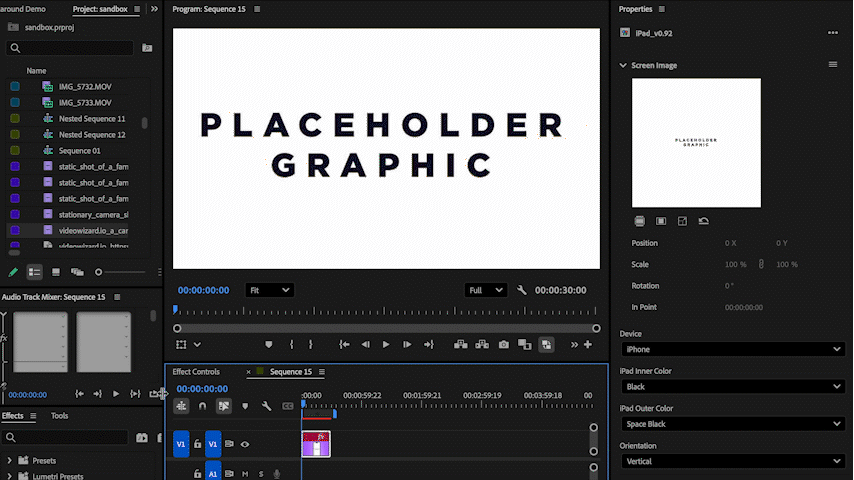Click Program Monitor timecode 00:00:00:00

click(204, 290)
